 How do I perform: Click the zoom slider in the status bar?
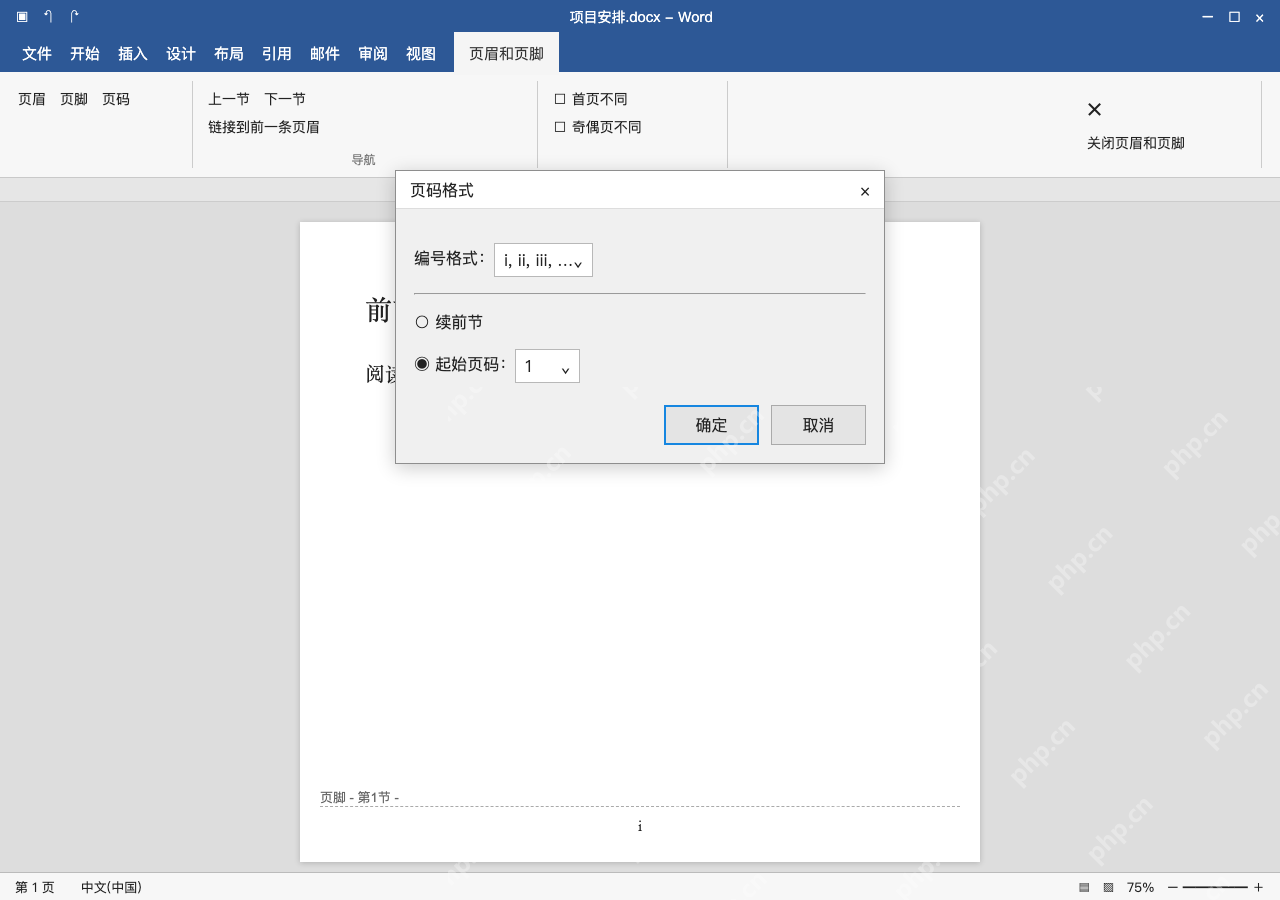[x=1215, y=887]
